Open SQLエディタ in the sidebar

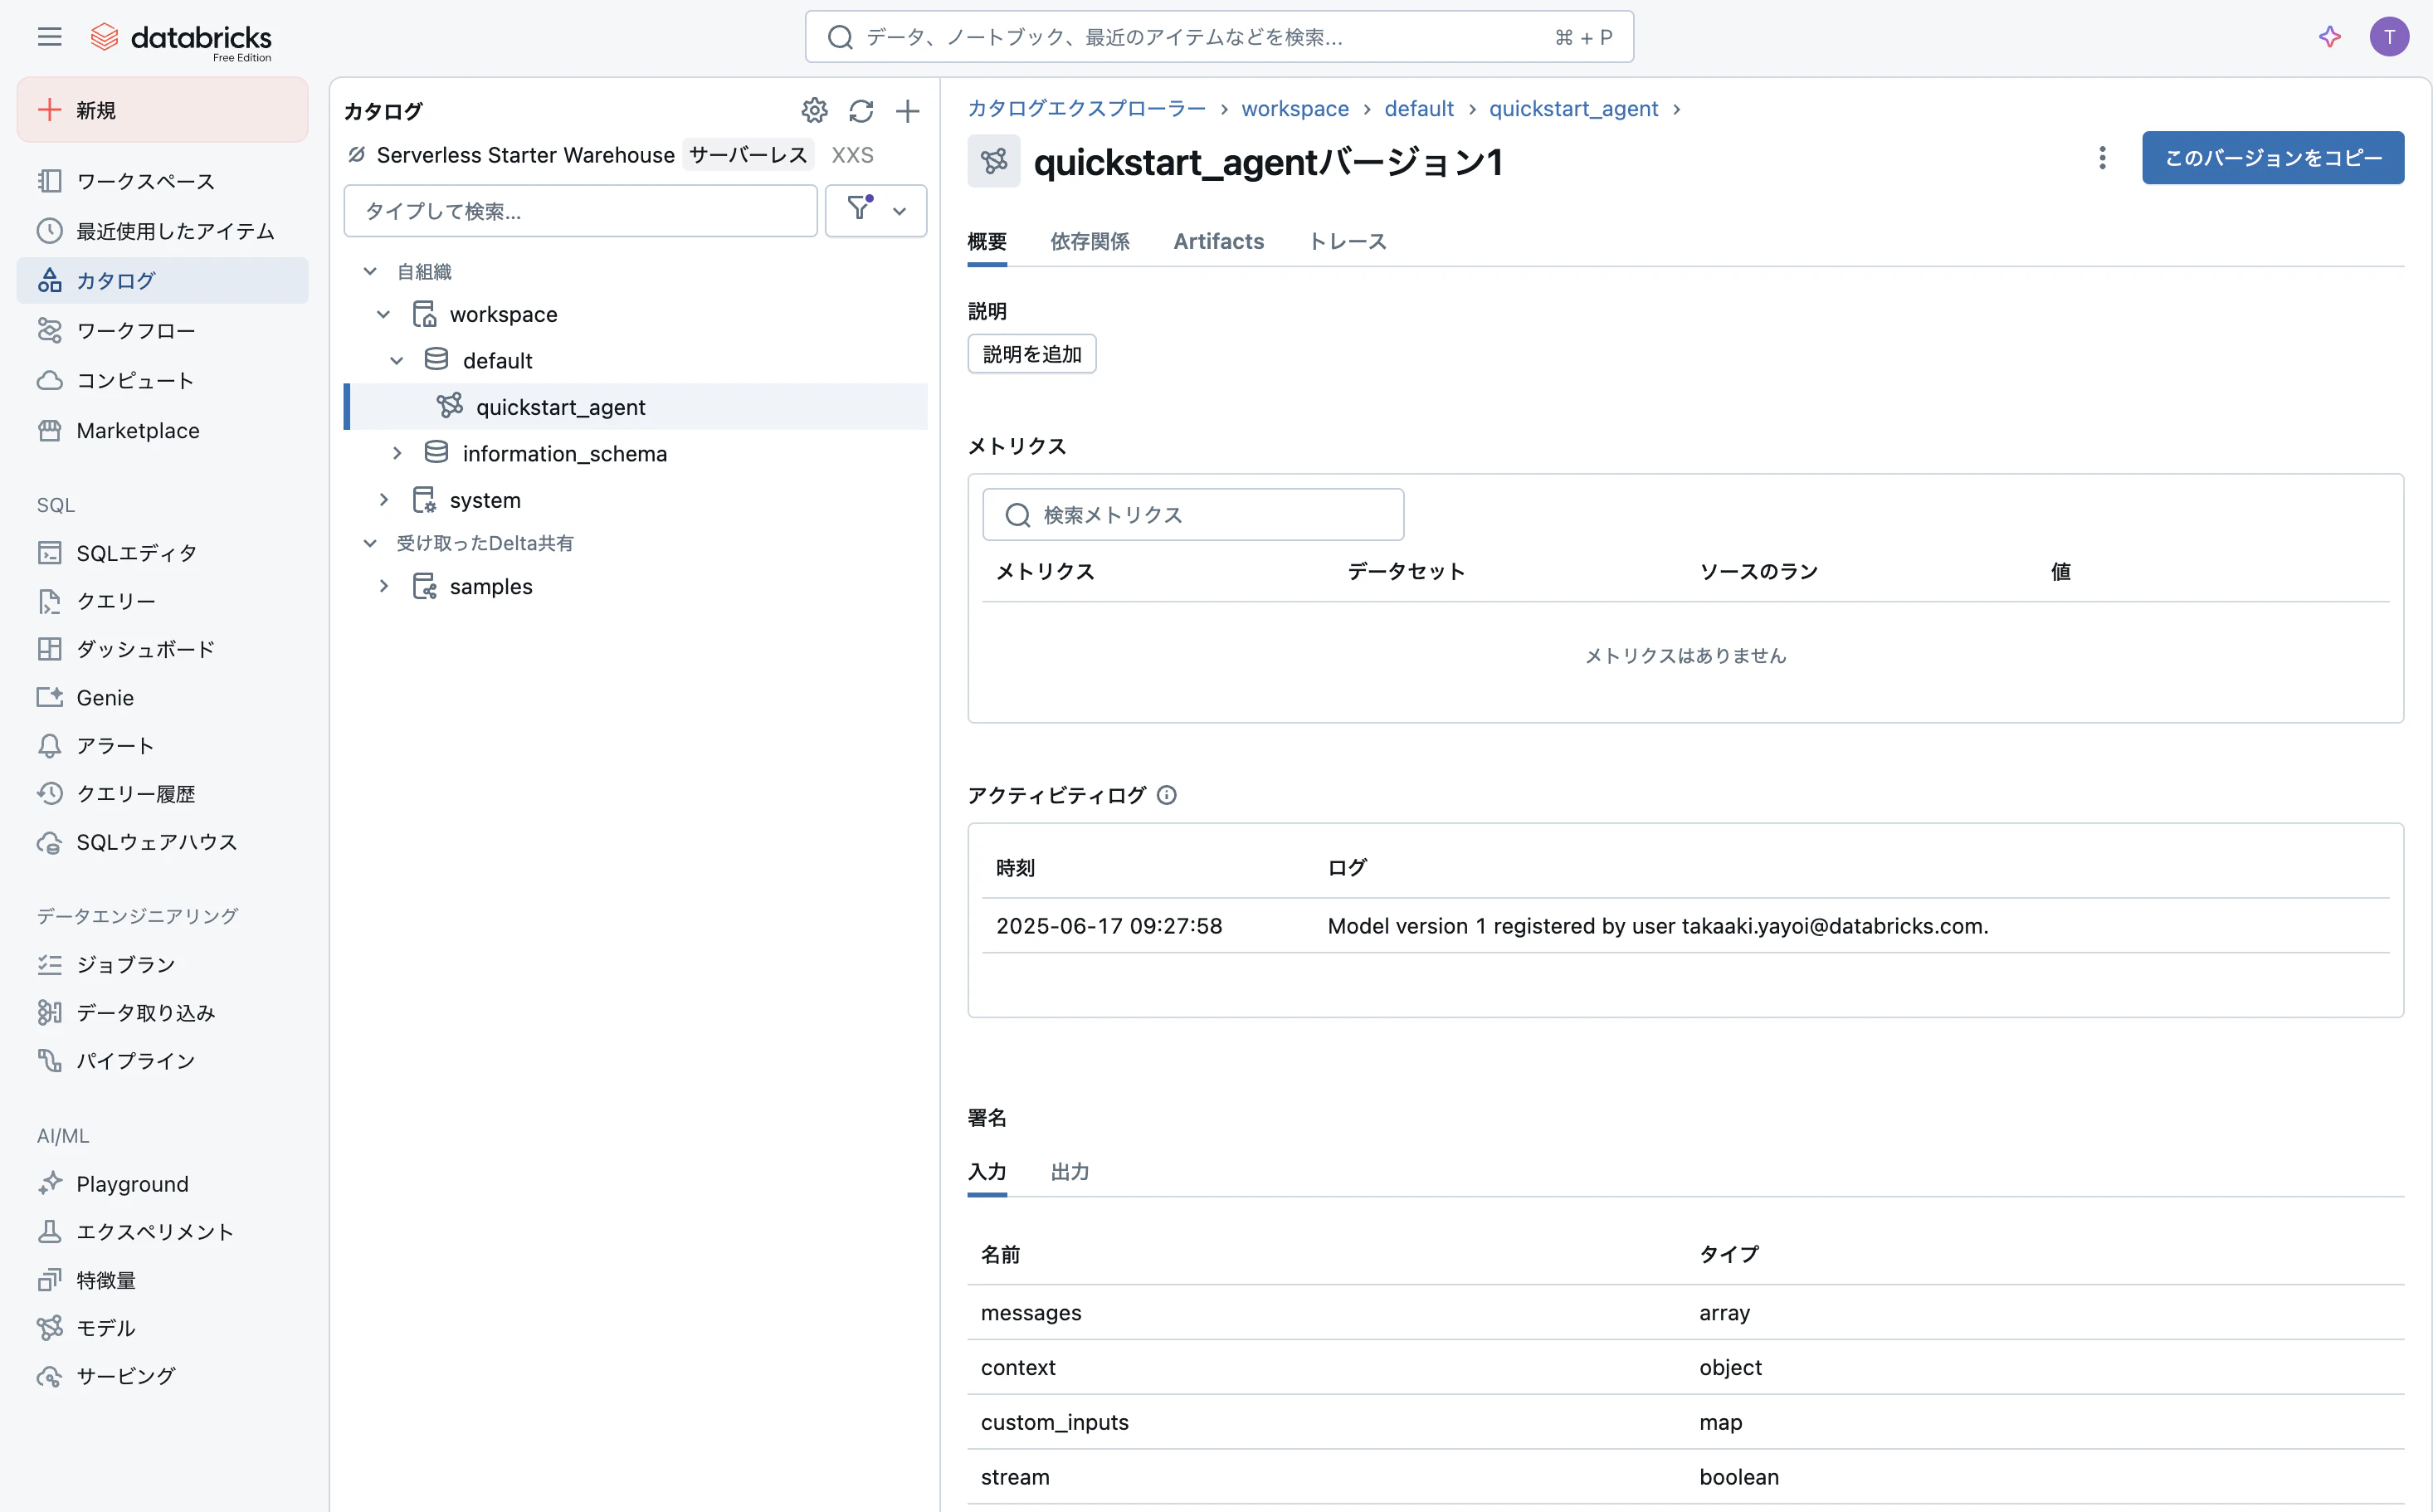click(162, 553)
